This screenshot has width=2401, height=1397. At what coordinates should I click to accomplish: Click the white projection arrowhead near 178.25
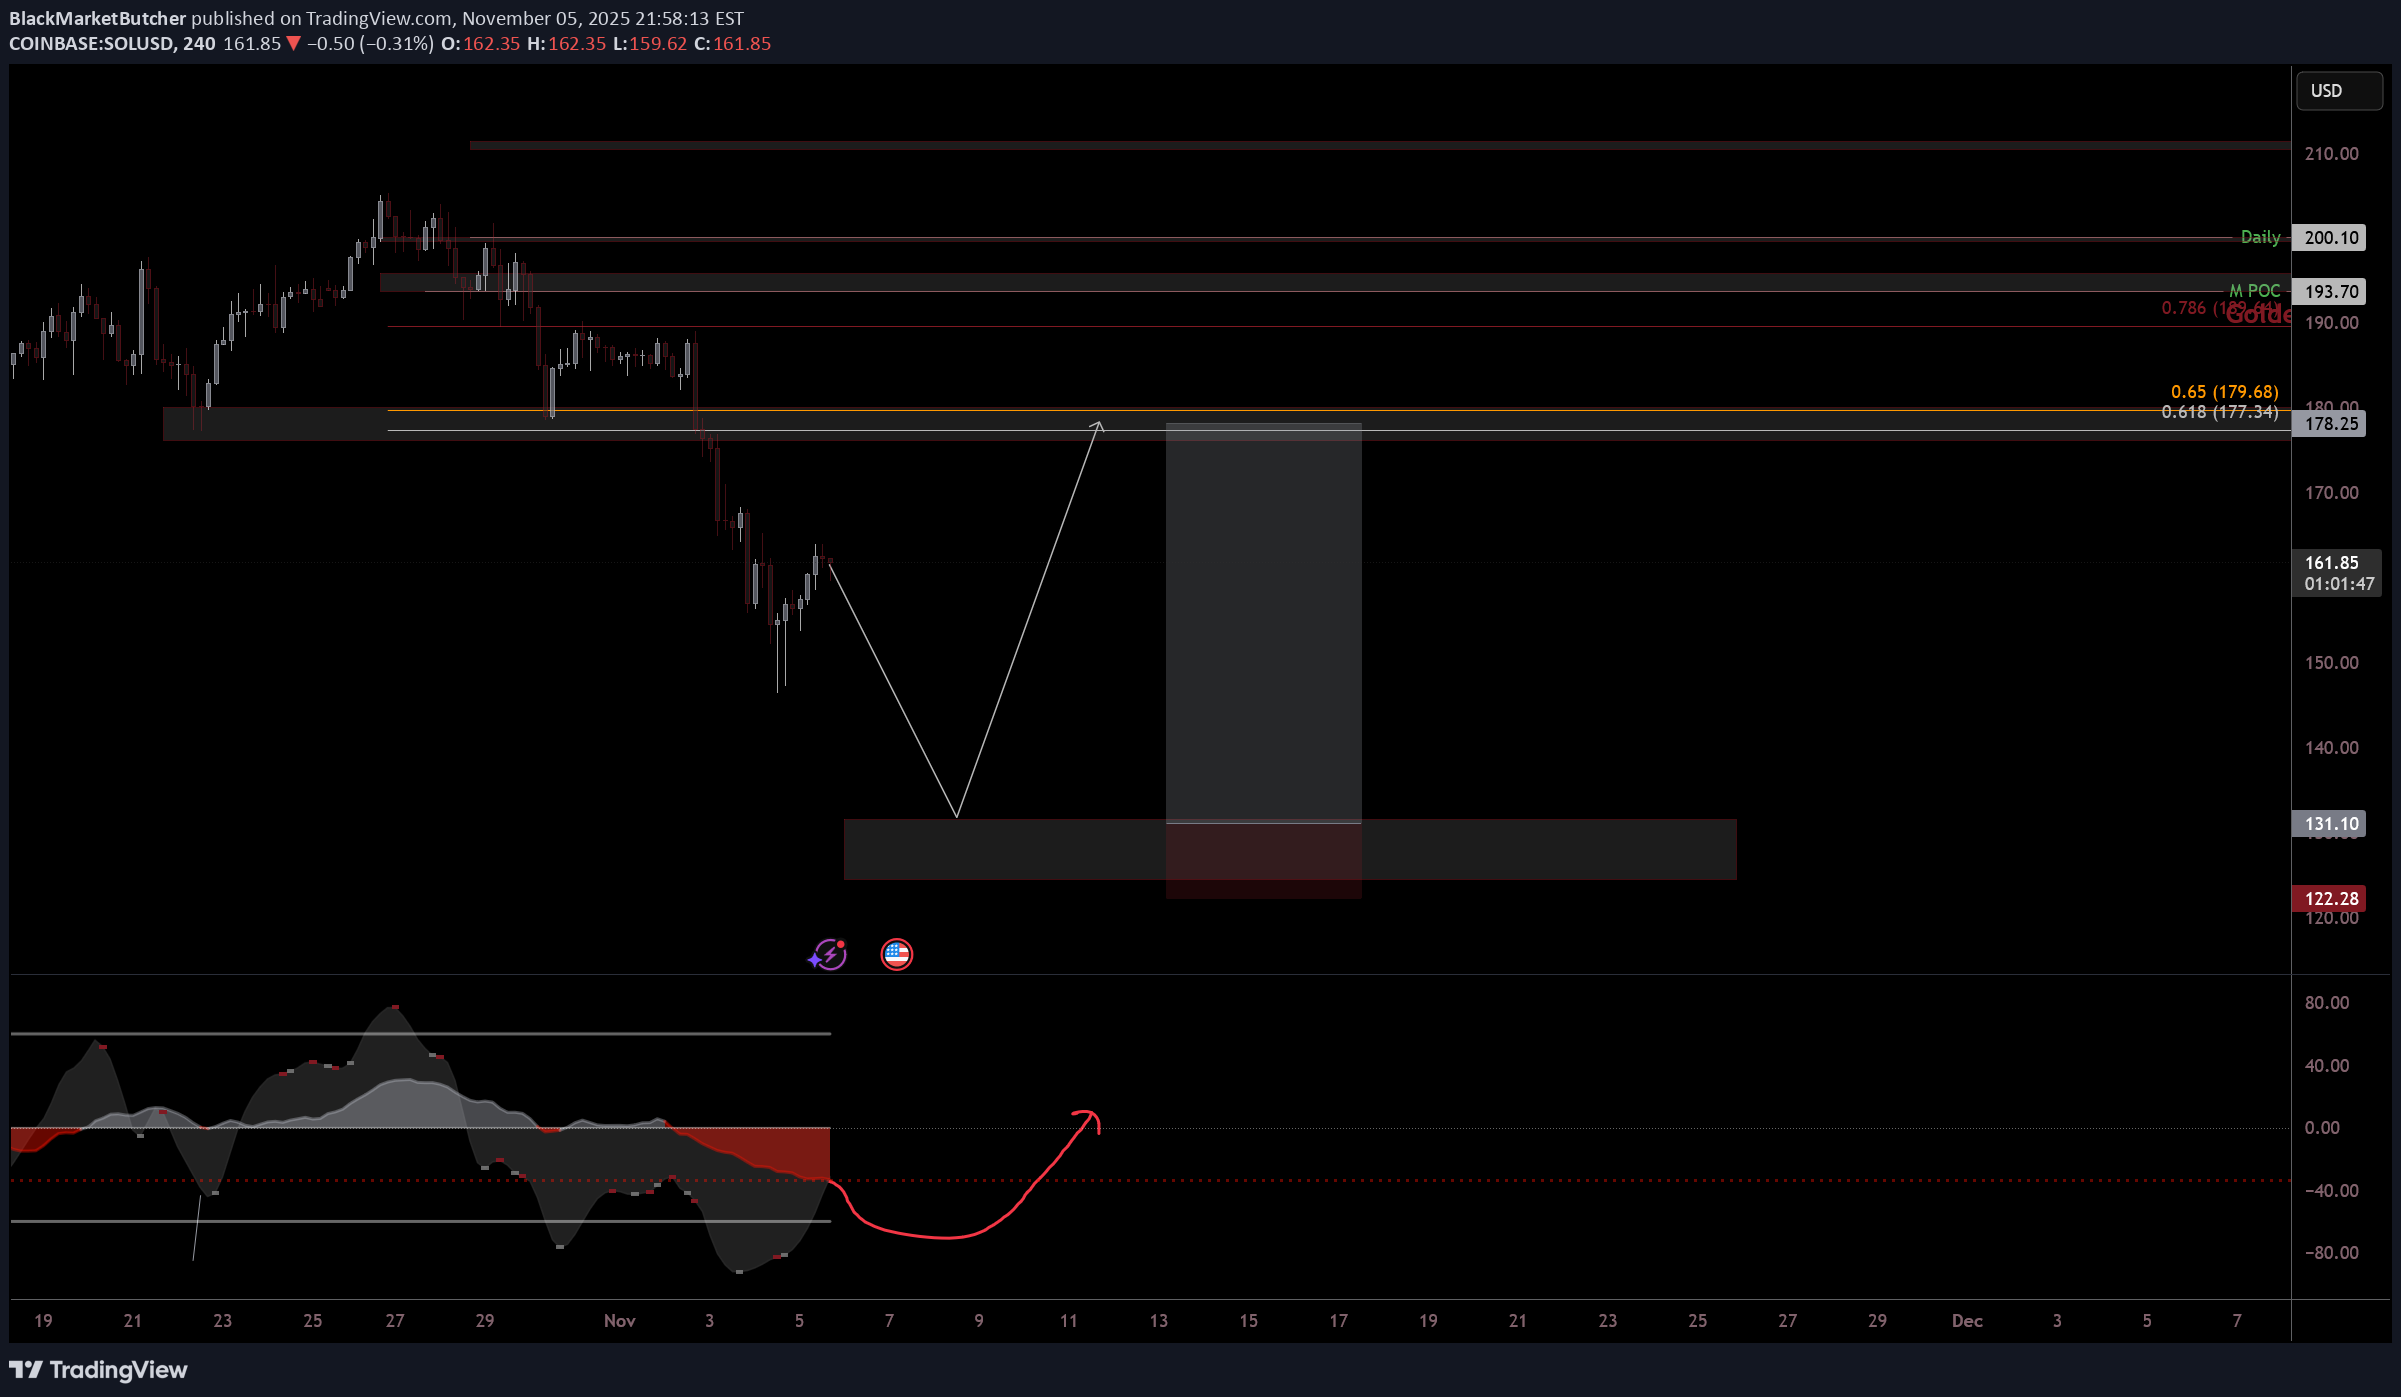[x=1098, y=426]
